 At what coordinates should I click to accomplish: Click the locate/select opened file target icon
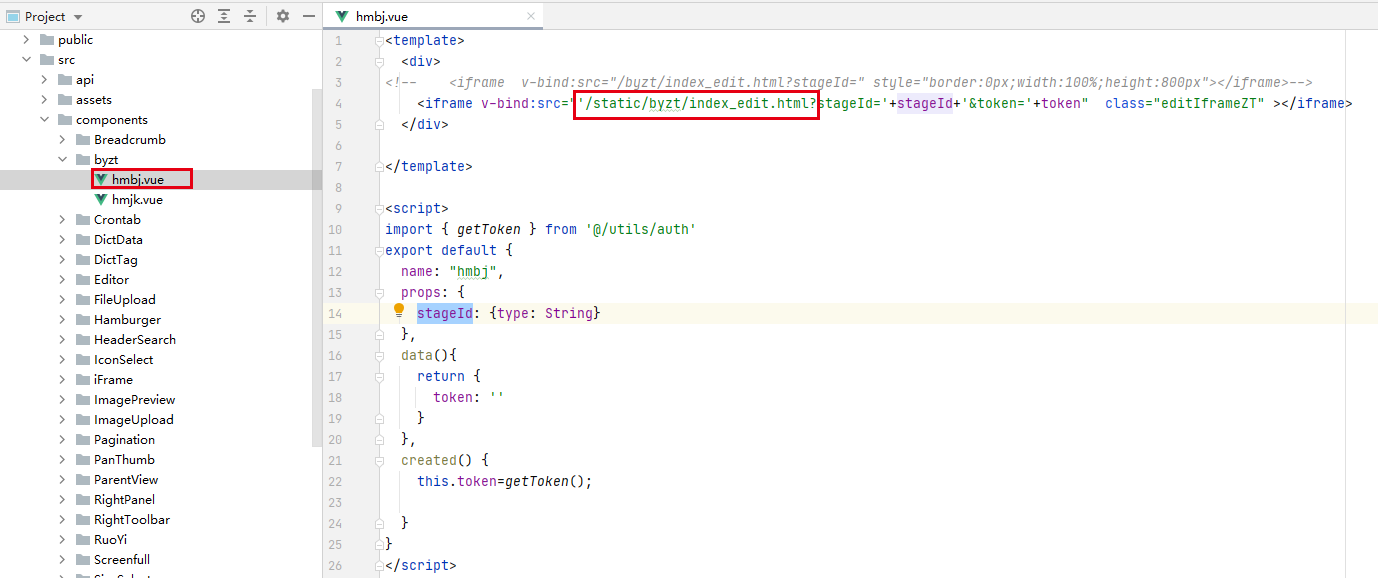[198, 16]
